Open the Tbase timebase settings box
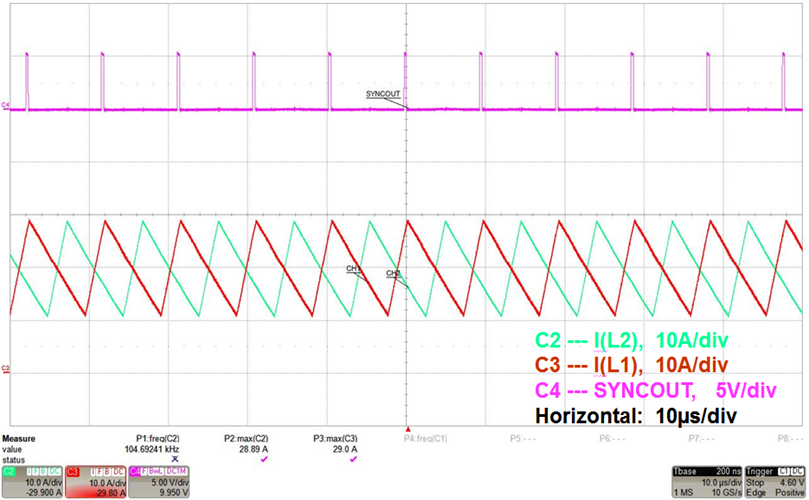The width and height of the screenshot is (809, 500). click(707, 482)
